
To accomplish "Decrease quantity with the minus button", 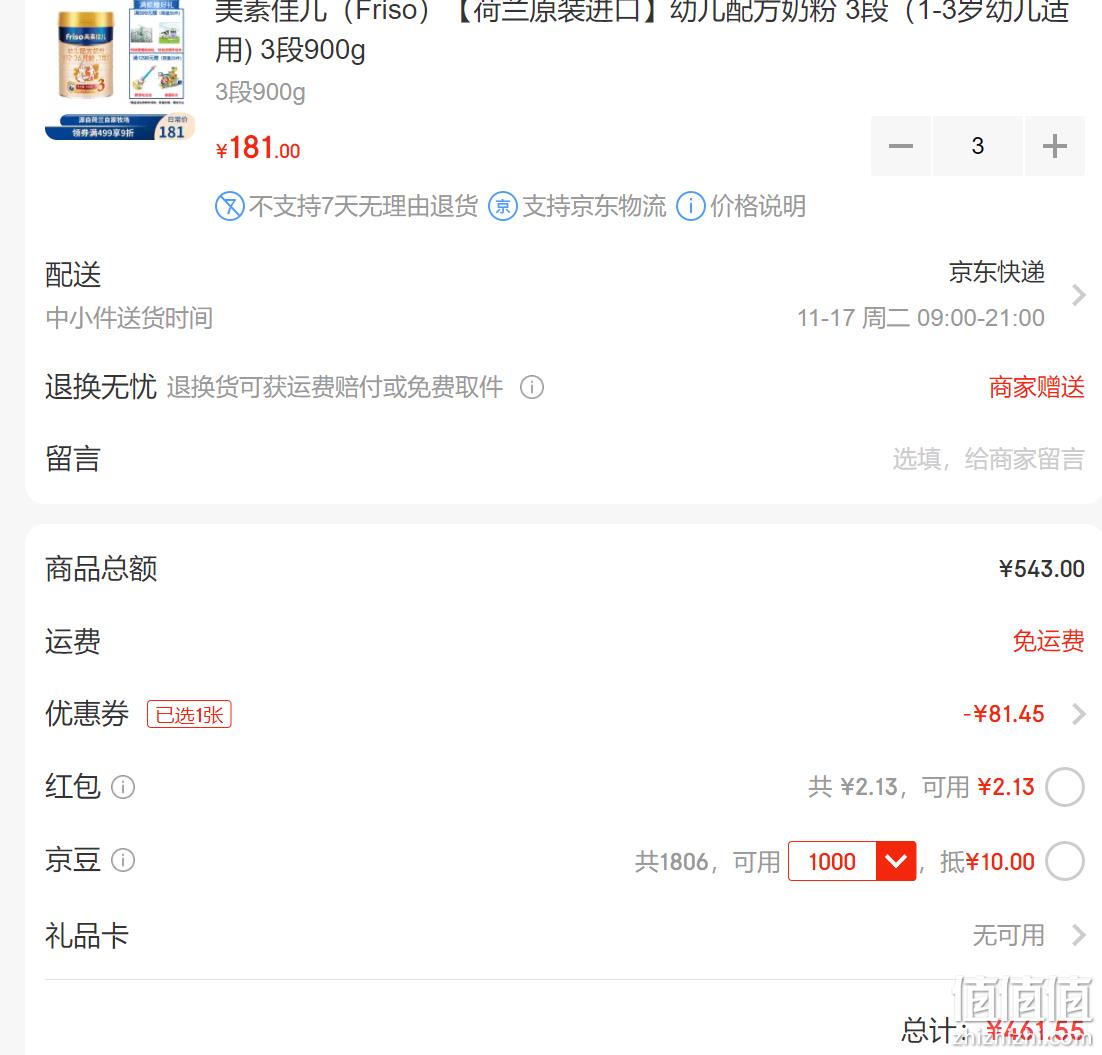I will pos(900,146).
